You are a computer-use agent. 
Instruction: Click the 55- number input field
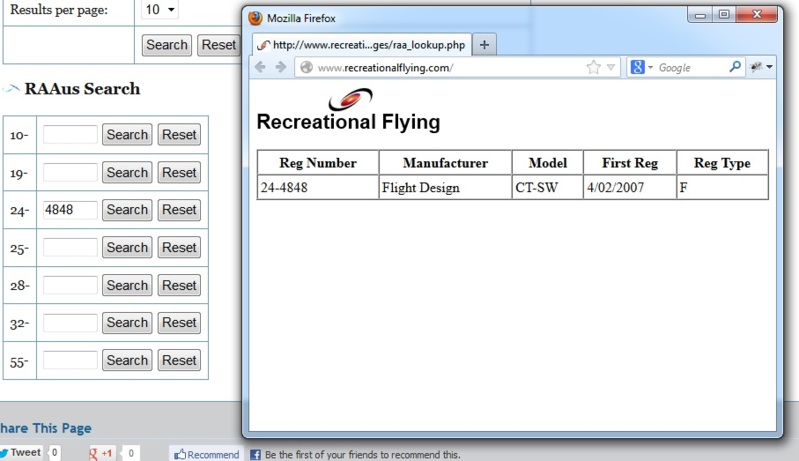[70, 360]
